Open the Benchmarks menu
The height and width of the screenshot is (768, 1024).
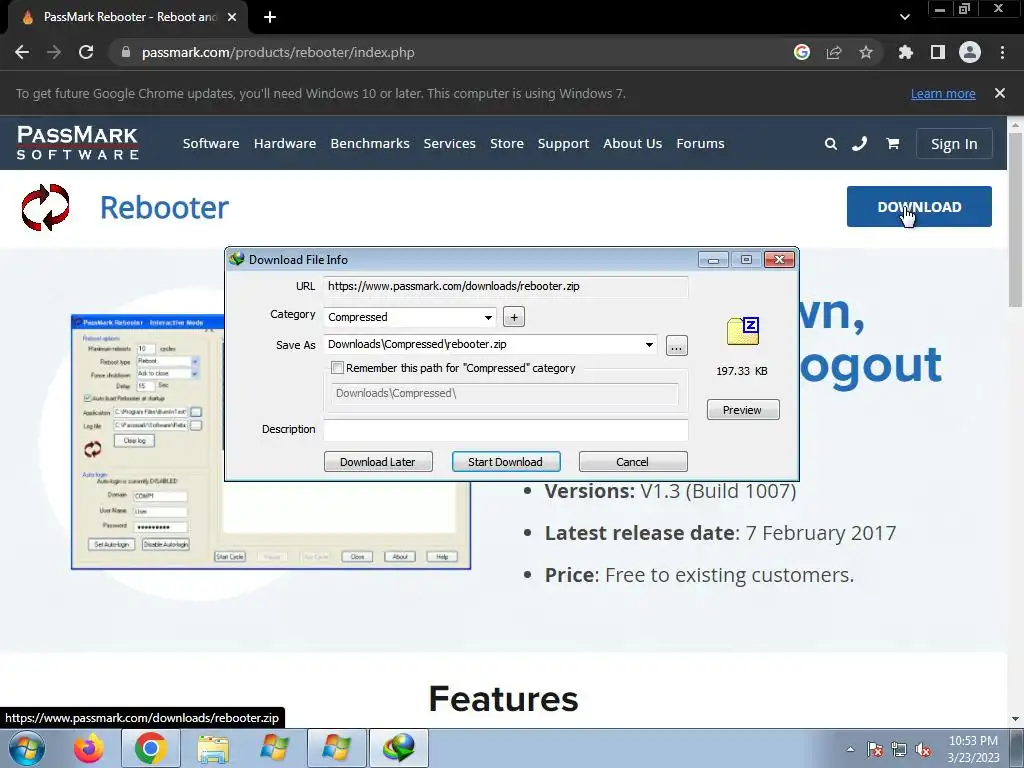tap(370, 143)
